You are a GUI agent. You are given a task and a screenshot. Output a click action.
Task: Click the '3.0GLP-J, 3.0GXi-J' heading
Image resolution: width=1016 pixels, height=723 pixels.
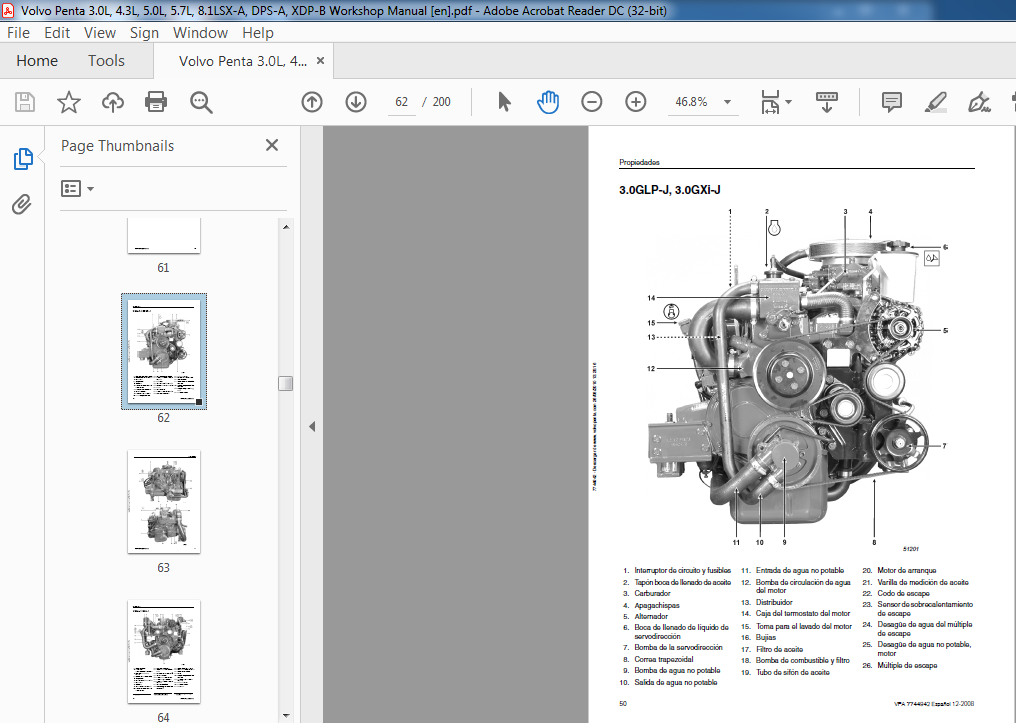point(669,190)
